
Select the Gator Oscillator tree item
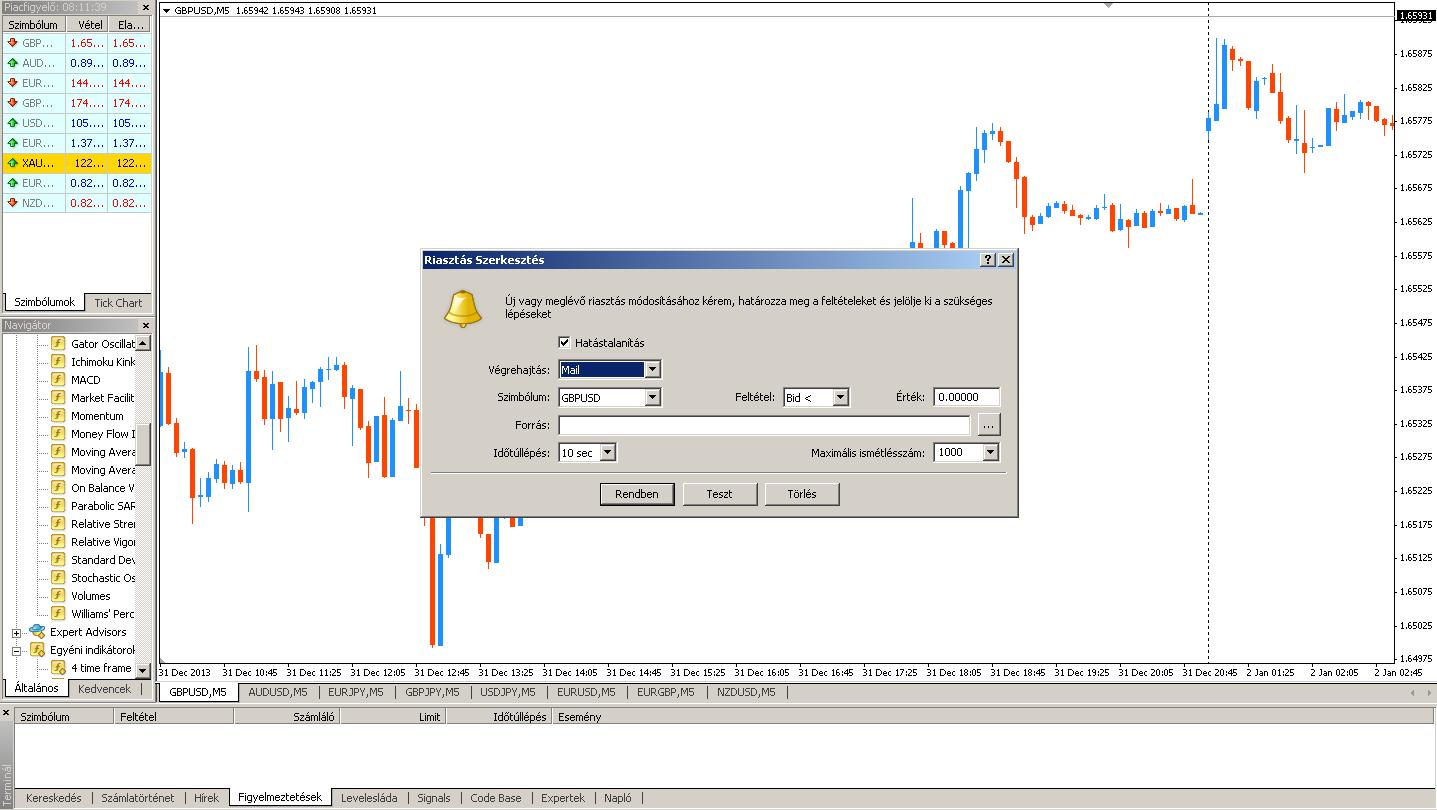click(x=102, y=344)
